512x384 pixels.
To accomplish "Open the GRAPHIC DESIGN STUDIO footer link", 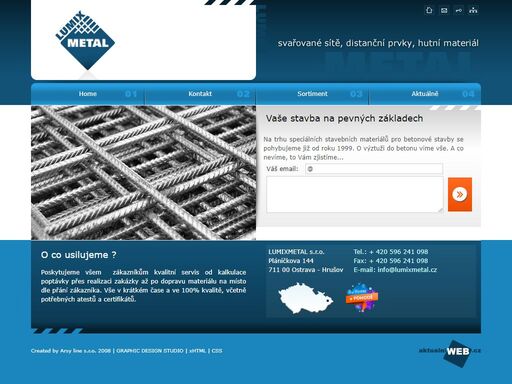I will (150, 351).
